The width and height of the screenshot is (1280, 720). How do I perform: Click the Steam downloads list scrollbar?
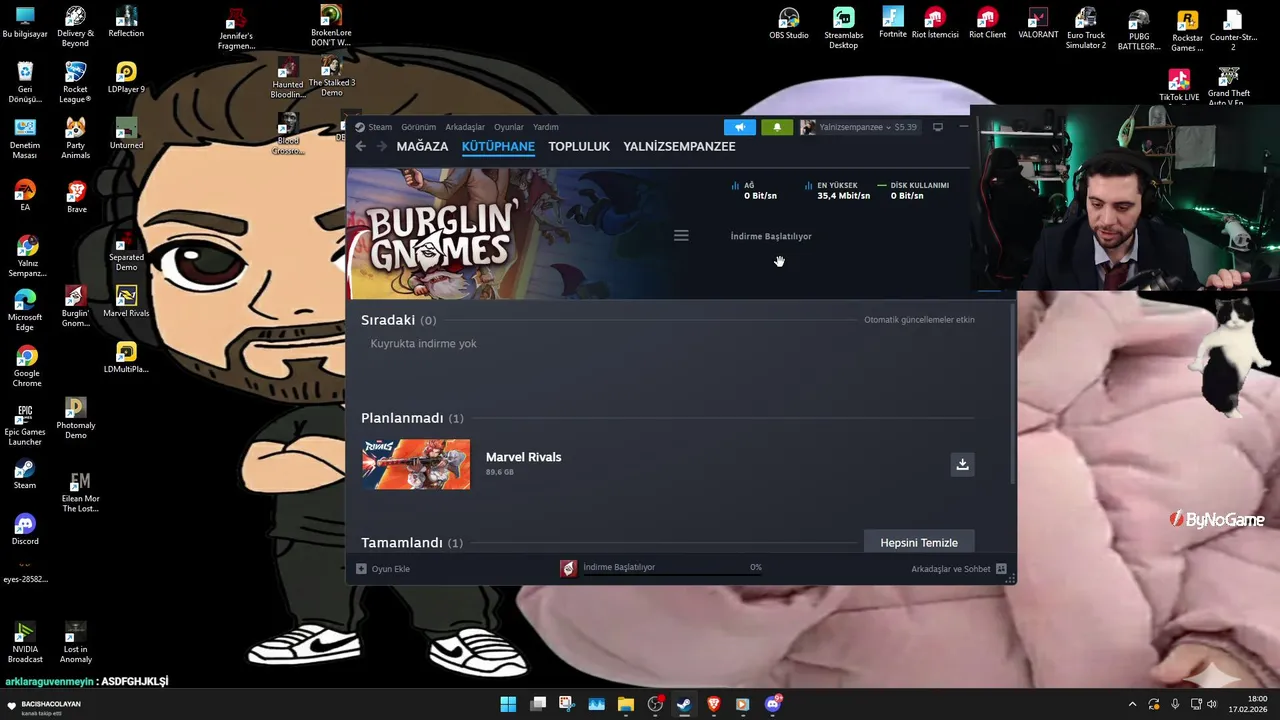[x=1013, y=392]
